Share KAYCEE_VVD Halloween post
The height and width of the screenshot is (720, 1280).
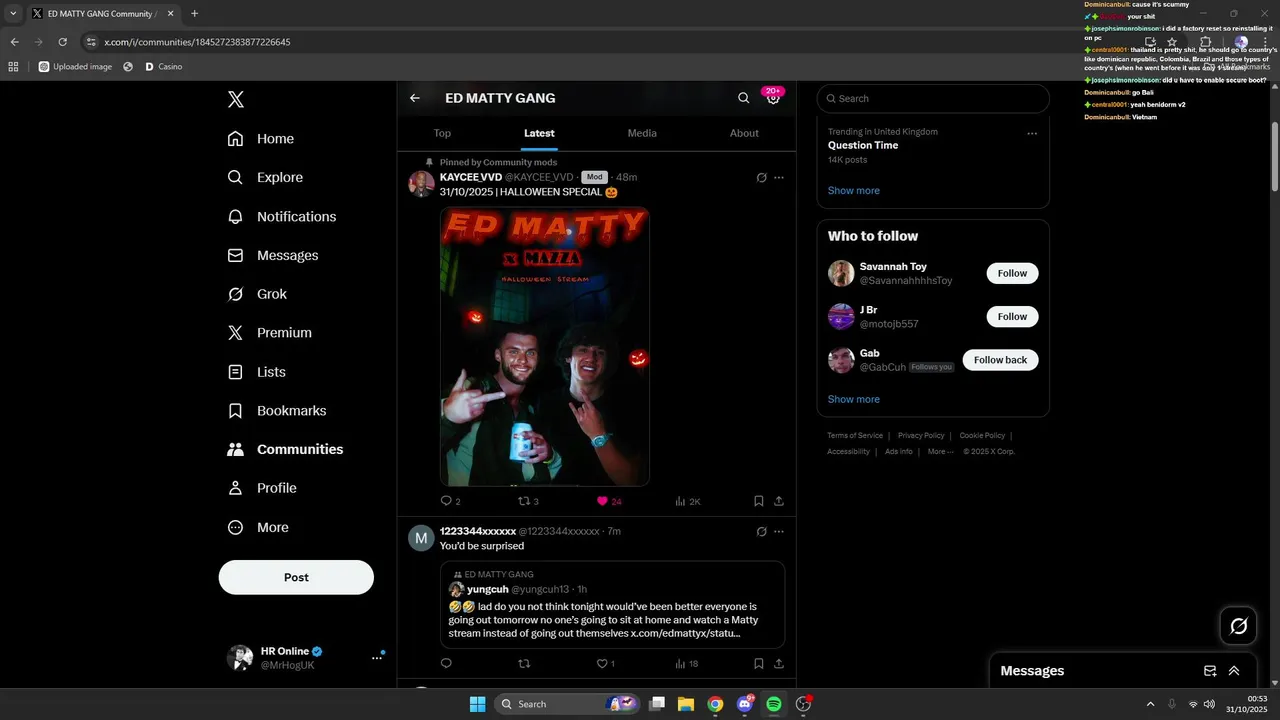pyautogui.click(x=779, y=501)
